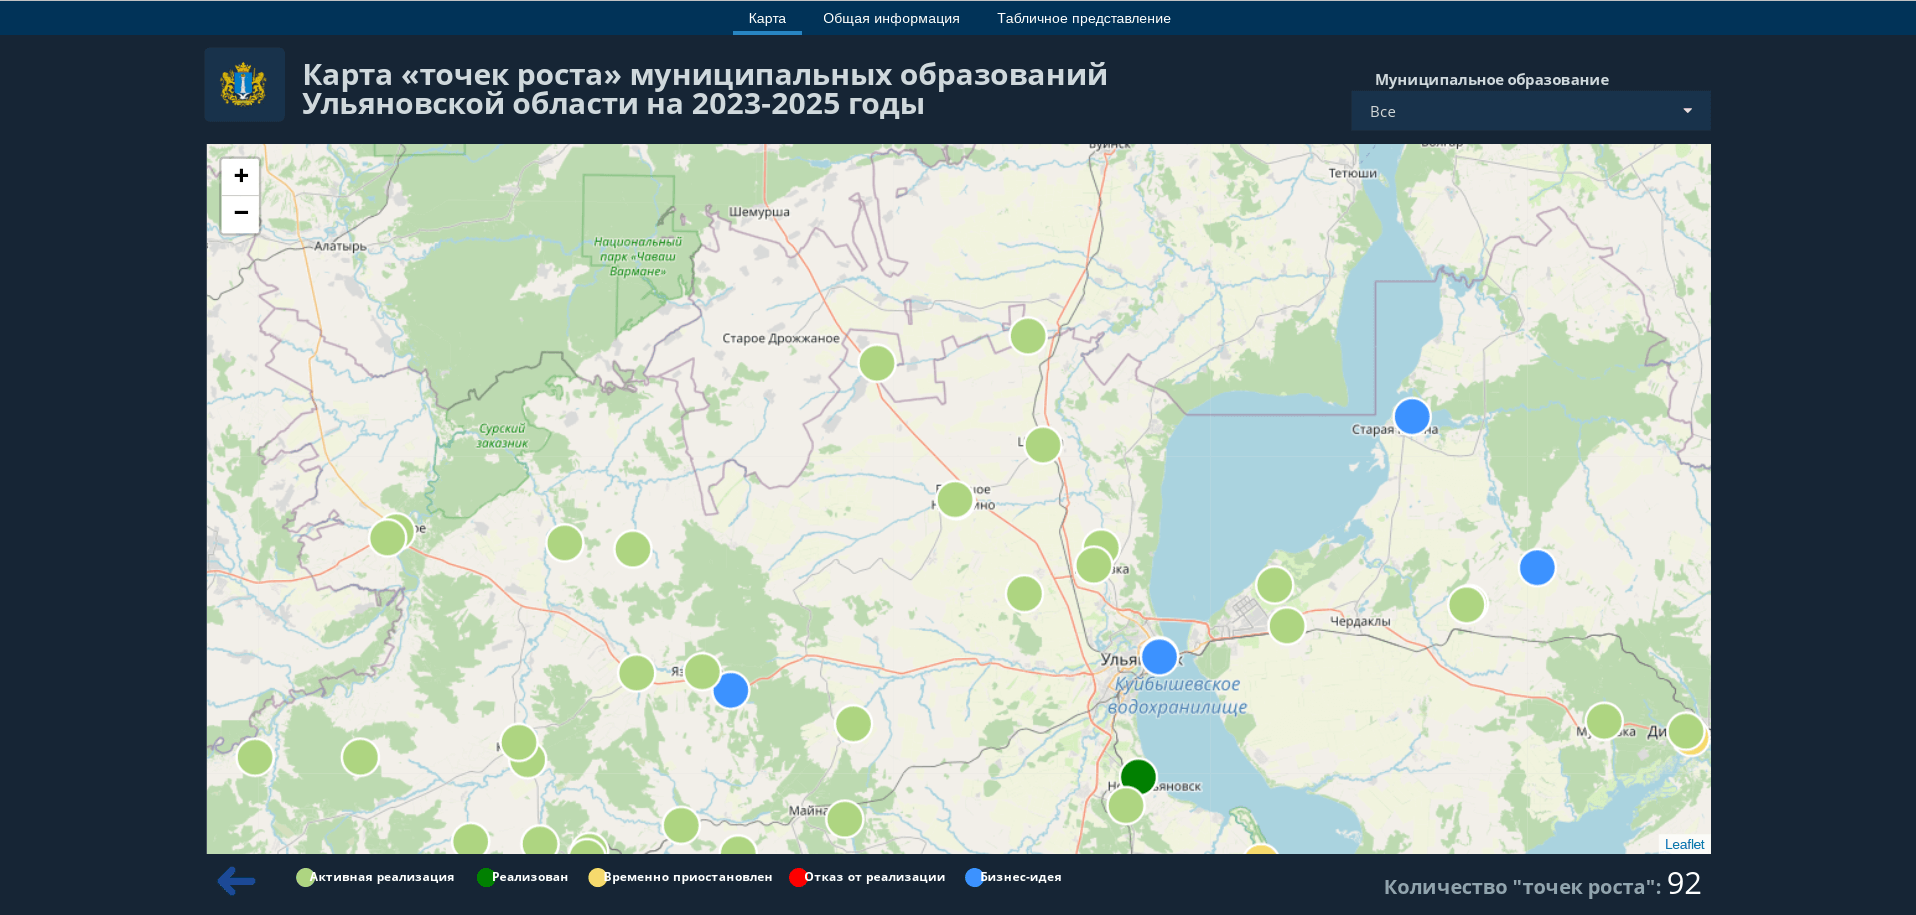1916x915 pixels.
Task: Toggle the Временно приостановлен legend filter
Action: [x=680, y=877]
